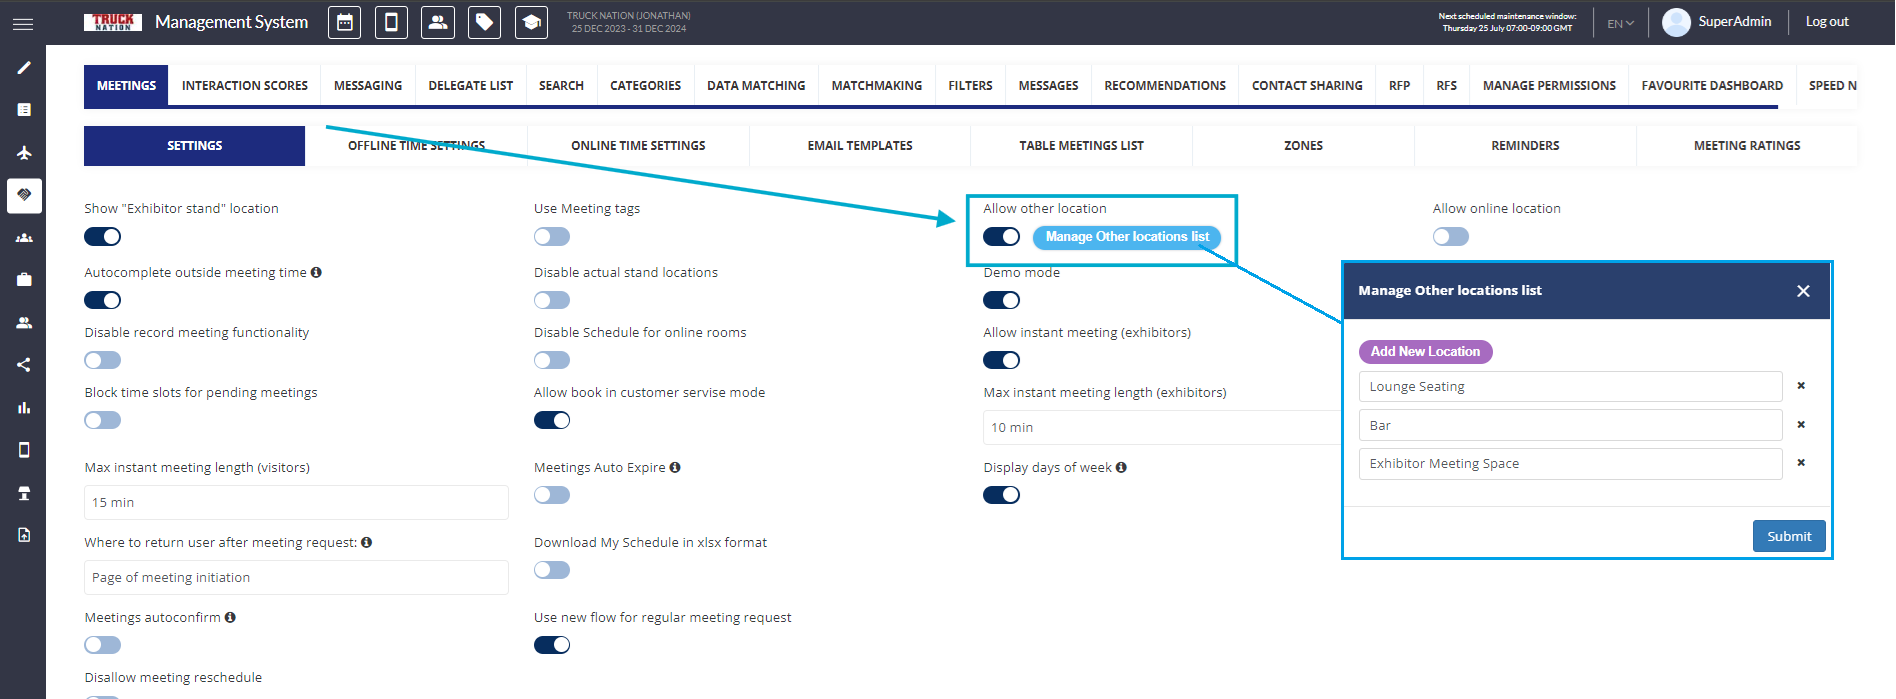Toggle Show "Exhibitor stand" location switch
Viewport: 1896px width, 699px height.
click(x=102, y=237)
